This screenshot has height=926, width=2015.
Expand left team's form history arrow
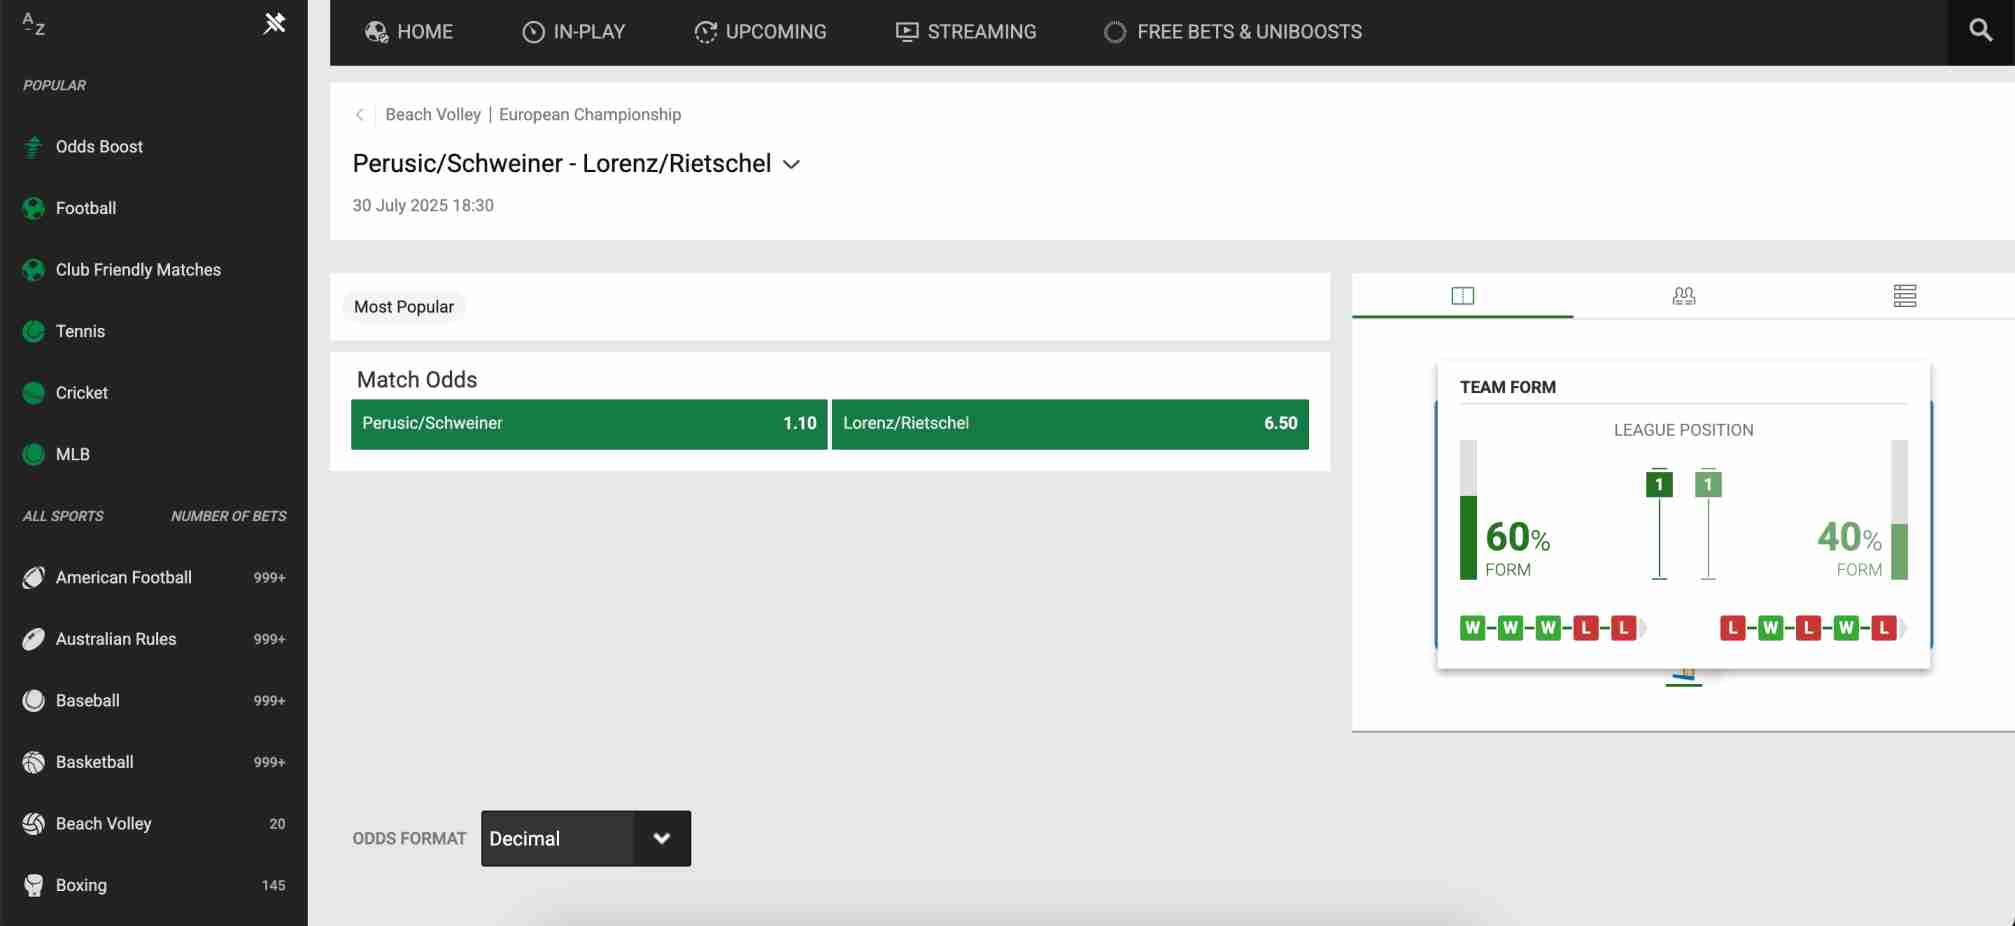click(x=1643, y=628)
